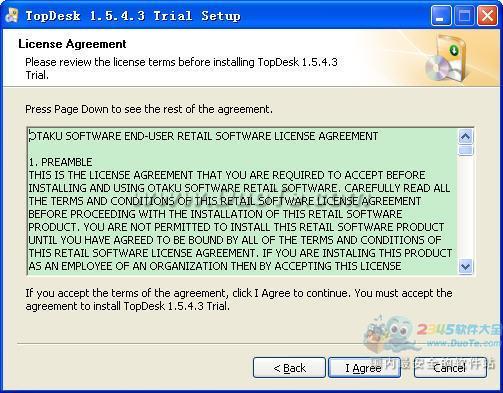
Task: Click the license scrollbar up arrow
Action: tap(465, 136)
